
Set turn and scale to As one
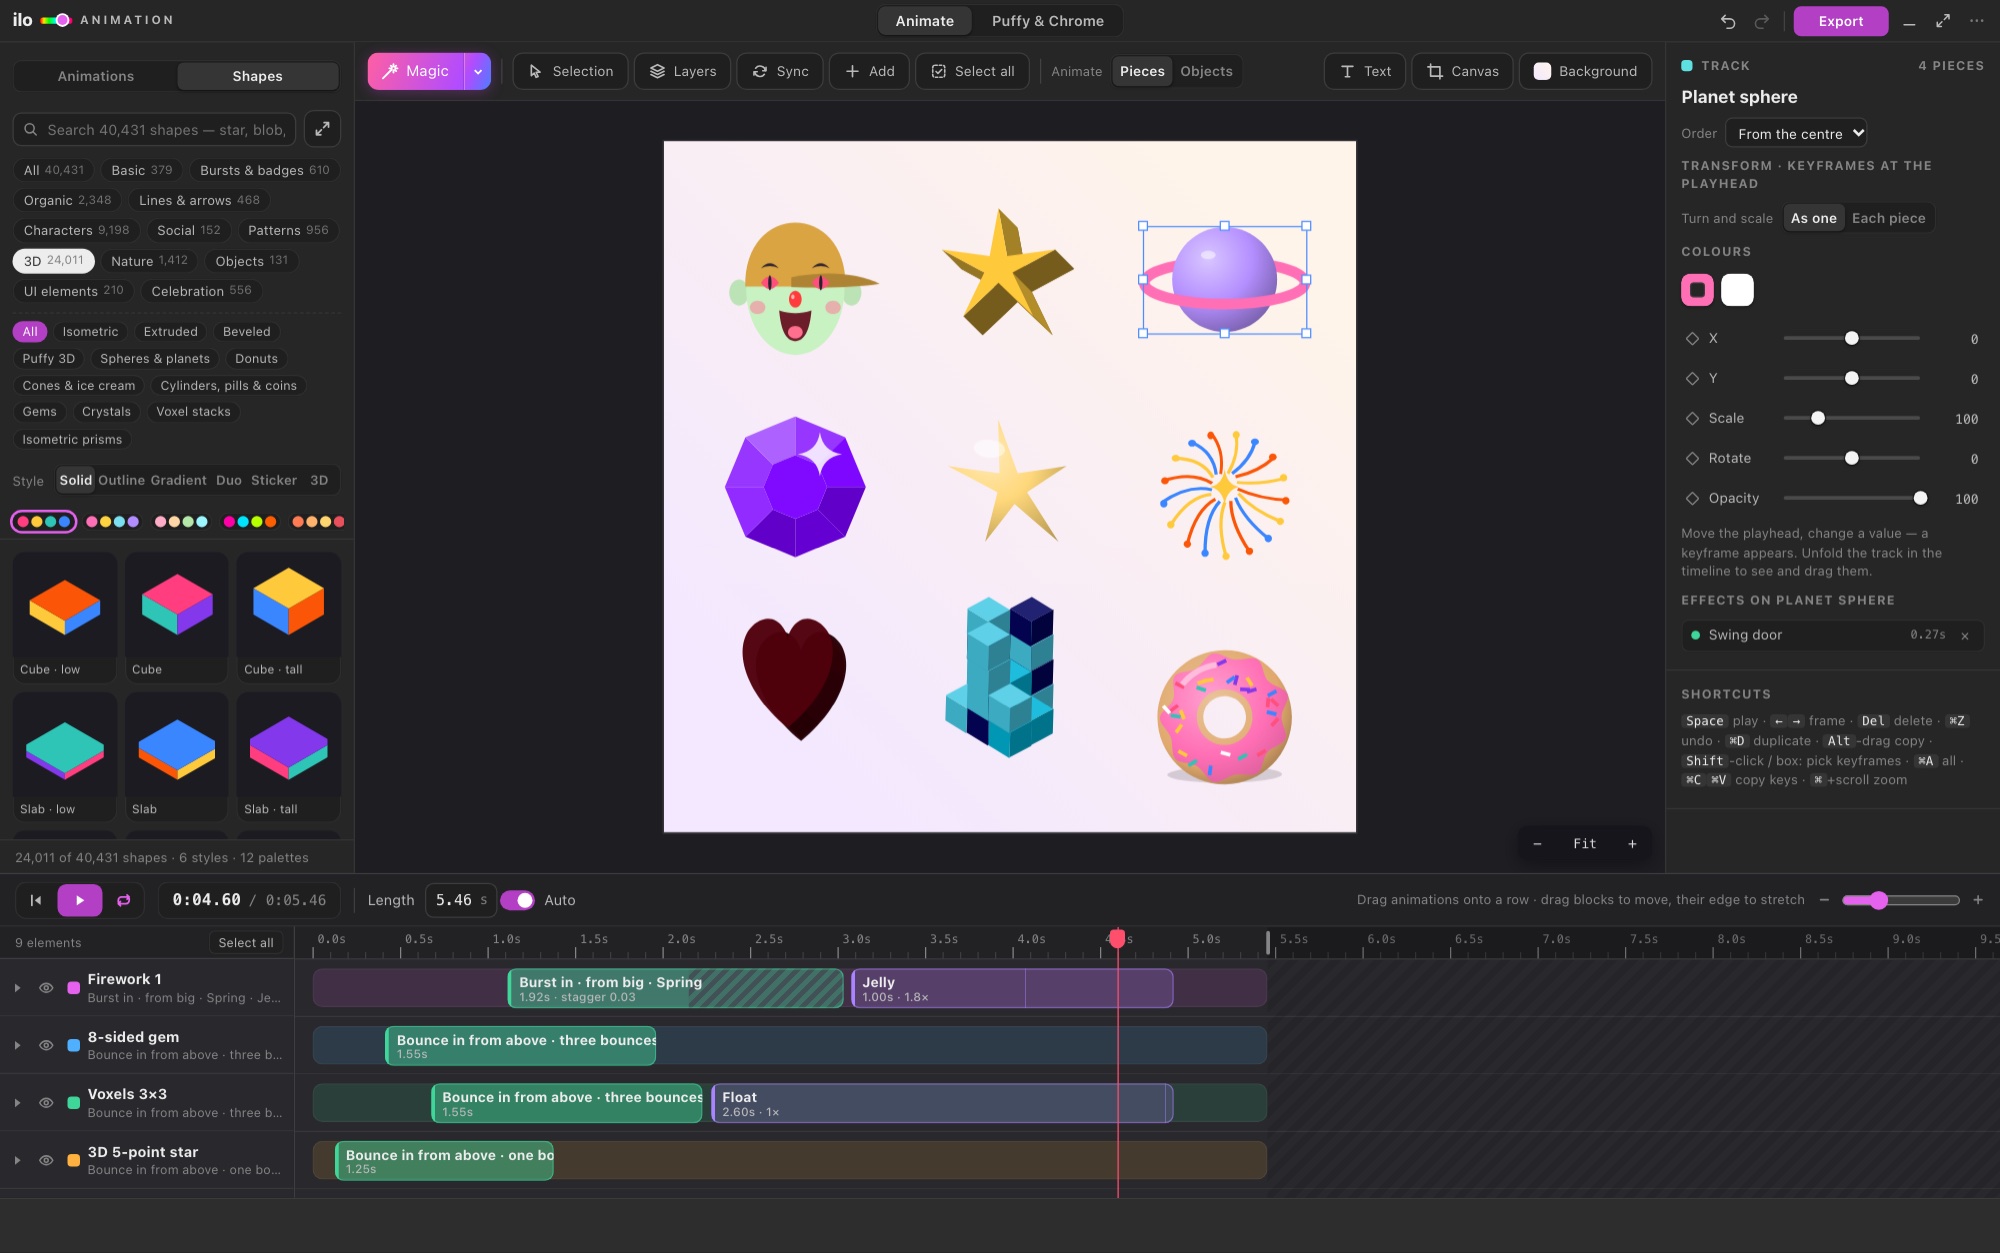coord(1813,218)
